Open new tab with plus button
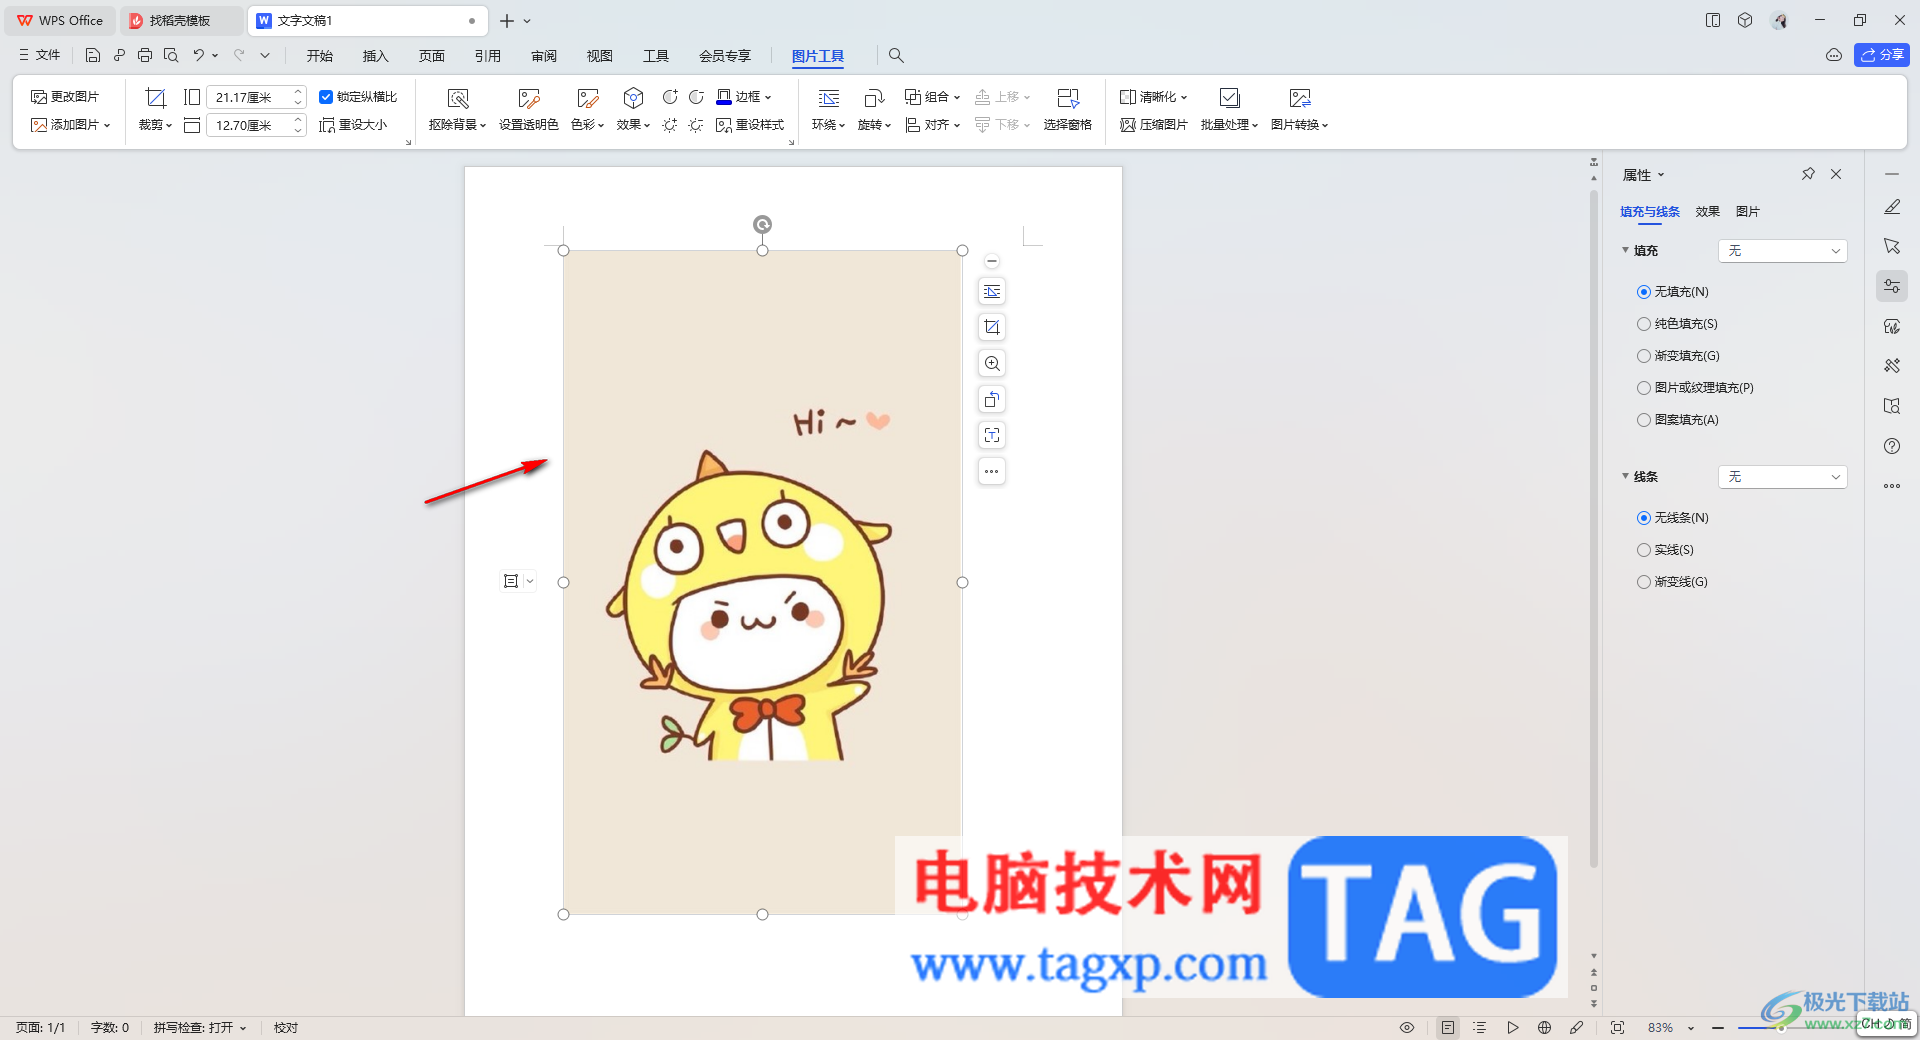Screen dimensions: 1920x1040 pos(507,21)
